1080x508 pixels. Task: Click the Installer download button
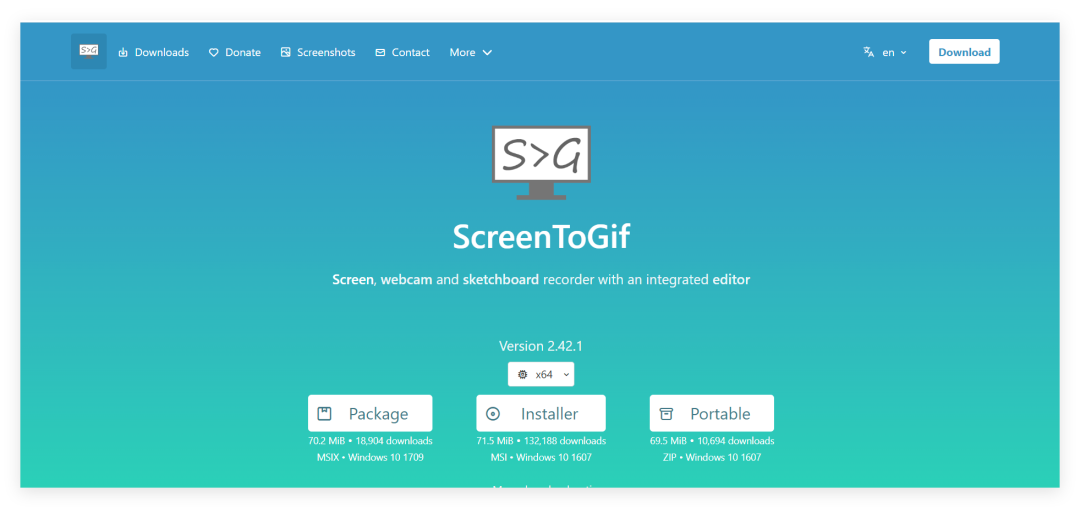[x=541, y=413]
